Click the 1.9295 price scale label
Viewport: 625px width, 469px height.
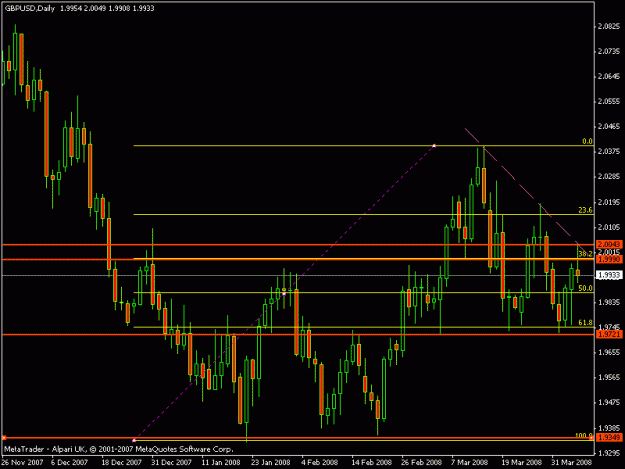click(609, 453)
